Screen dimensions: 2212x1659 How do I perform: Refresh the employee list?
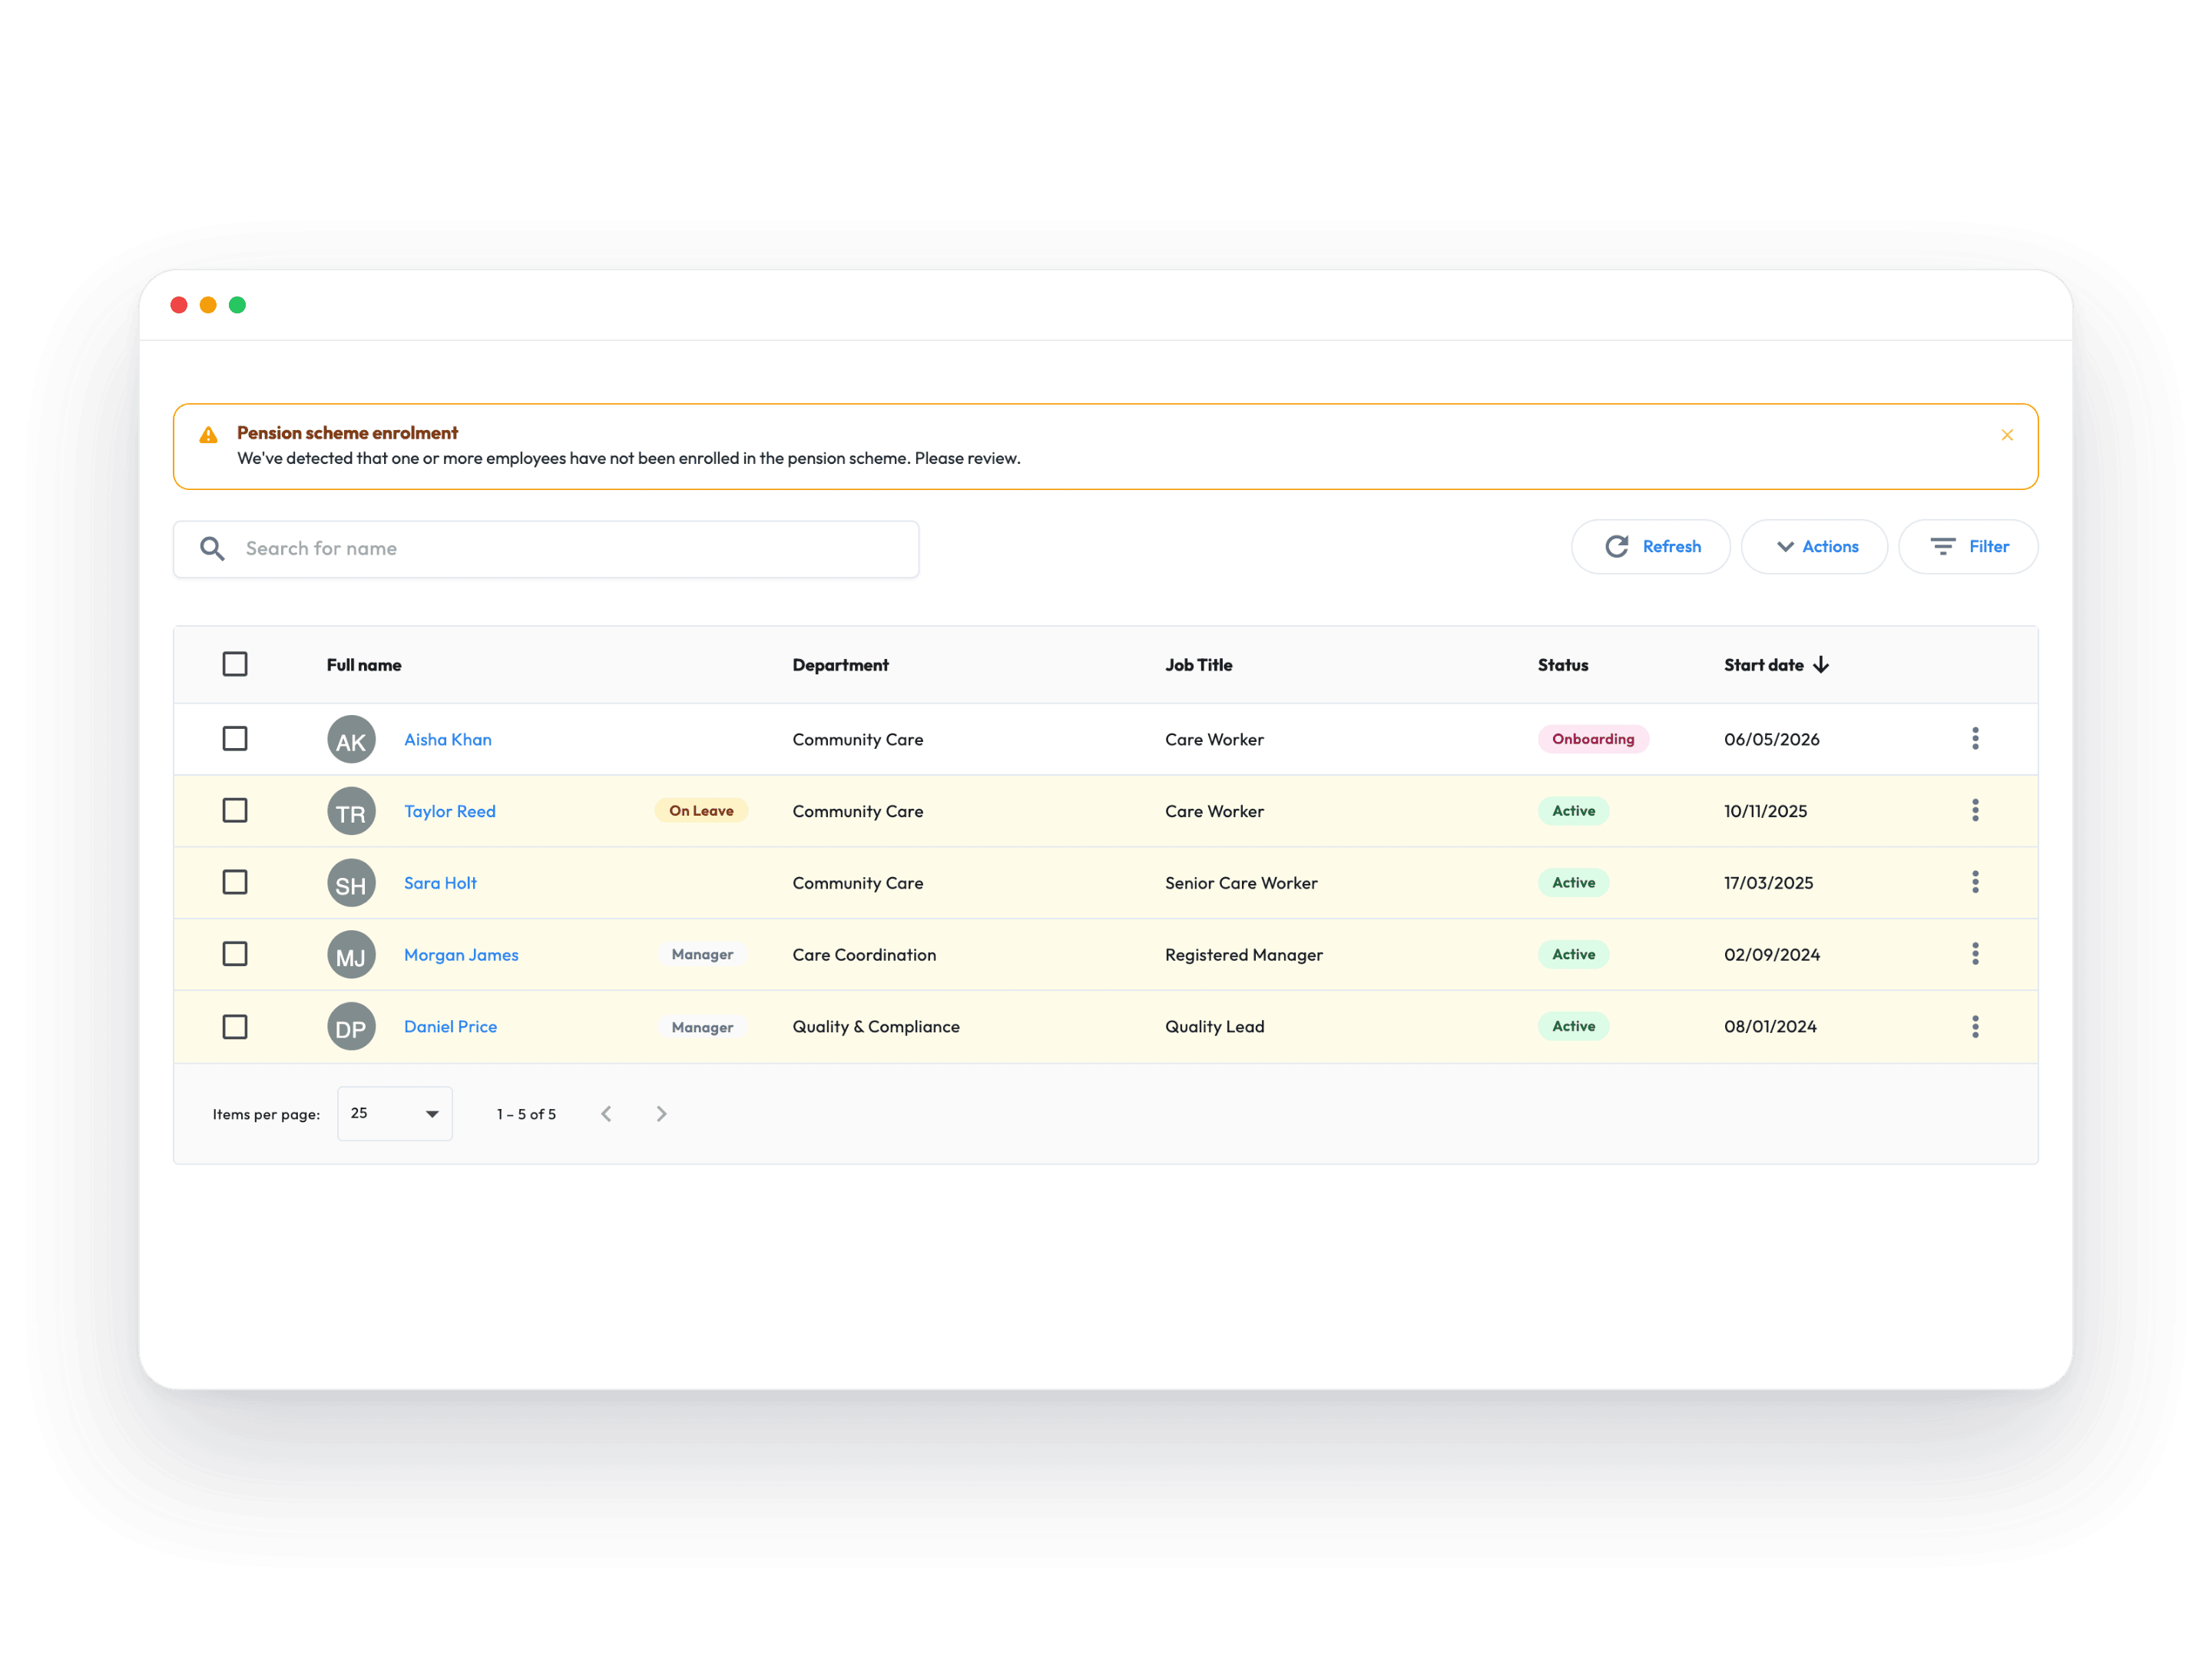point(1651,547)
